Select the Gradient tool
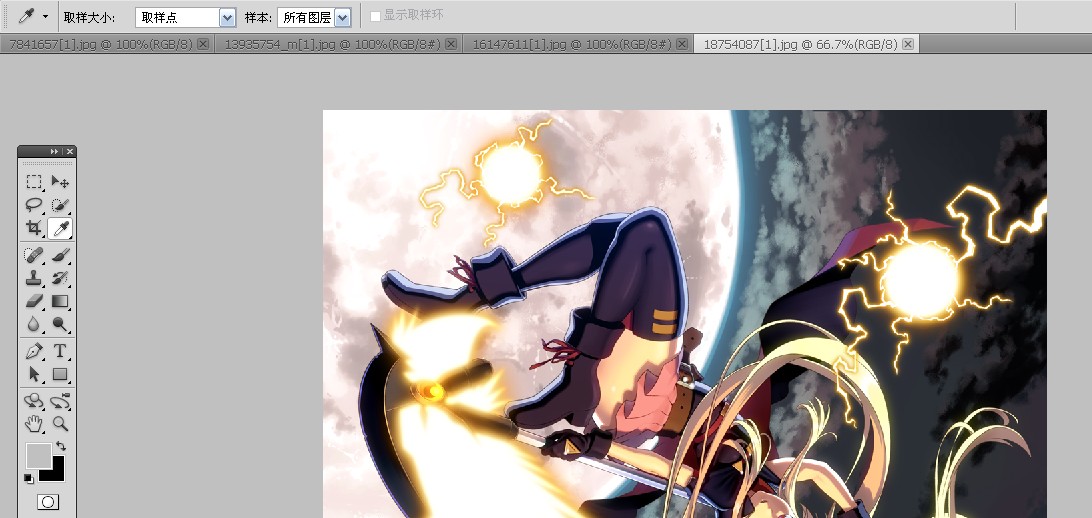1092x518 pixels. tap(60, 301)
